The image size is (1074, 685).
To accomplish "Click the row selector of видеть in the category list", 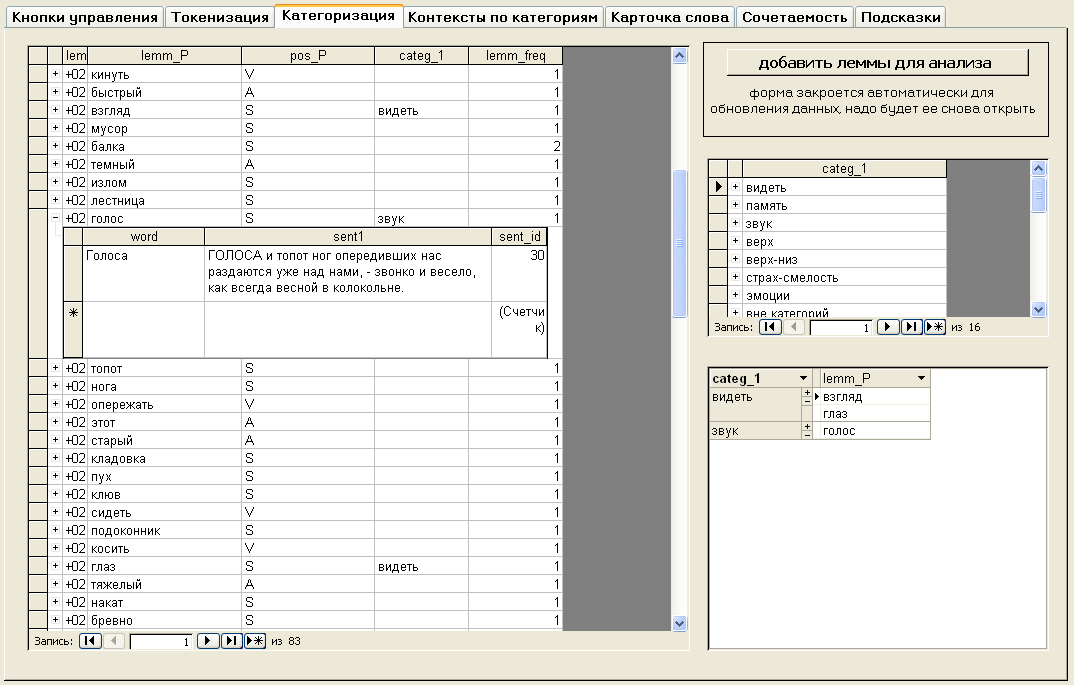I will 717,186.
